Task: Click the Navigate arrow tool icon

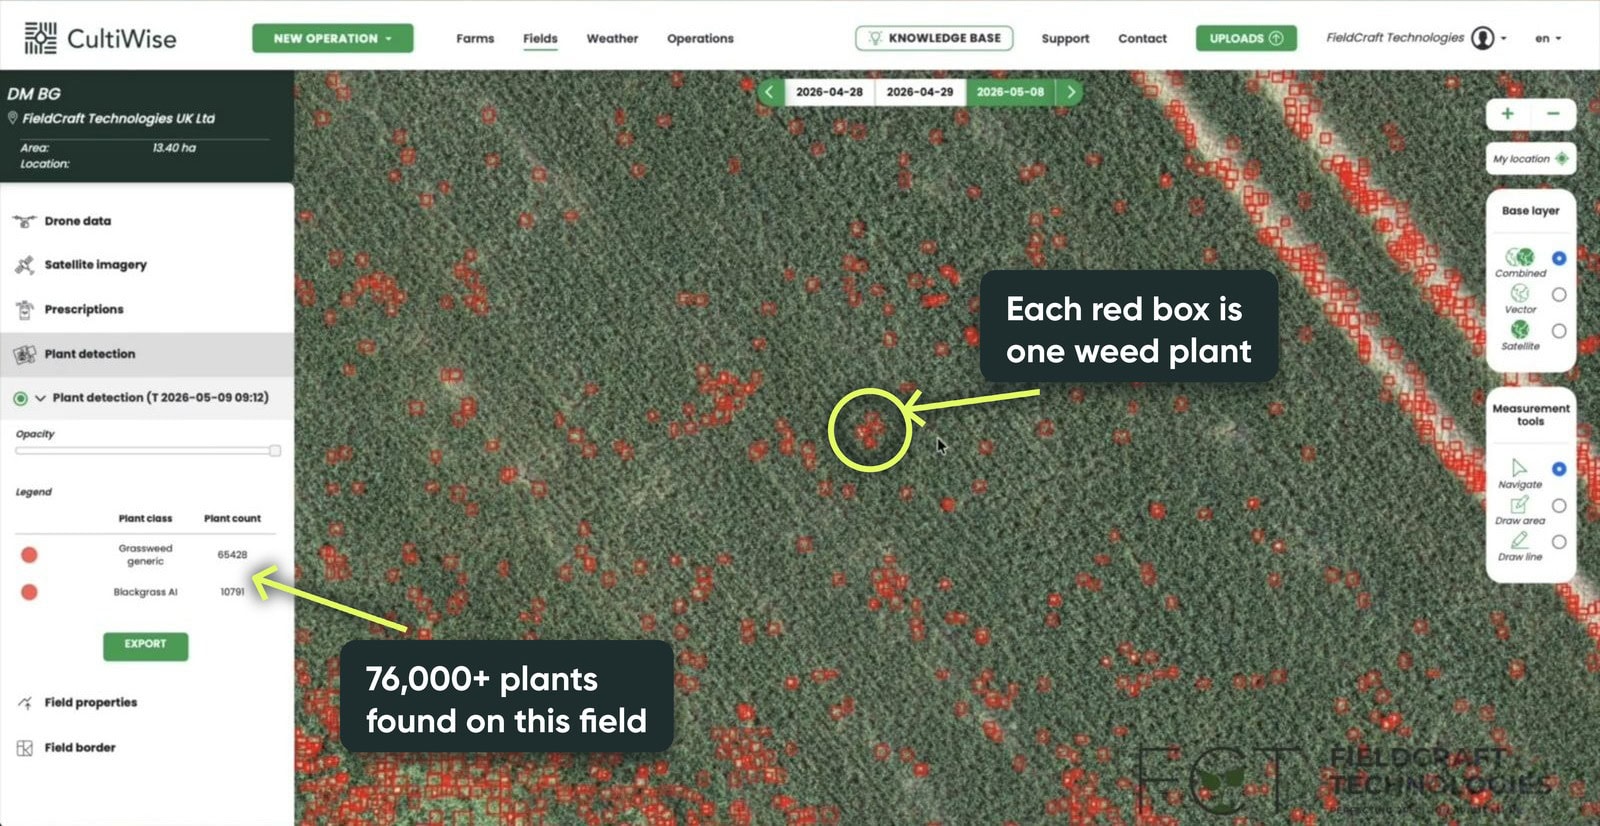Action: 1519,467
